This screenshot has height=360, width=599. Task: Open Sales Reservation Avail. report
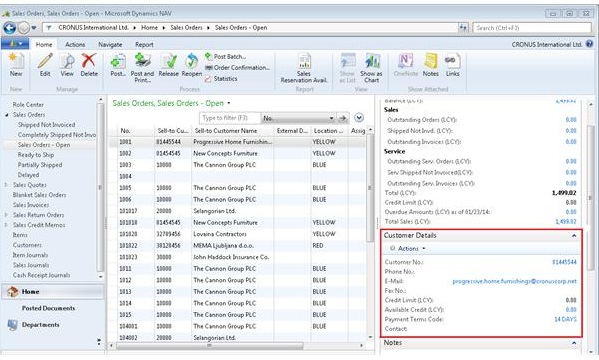[x=304, y=68]
